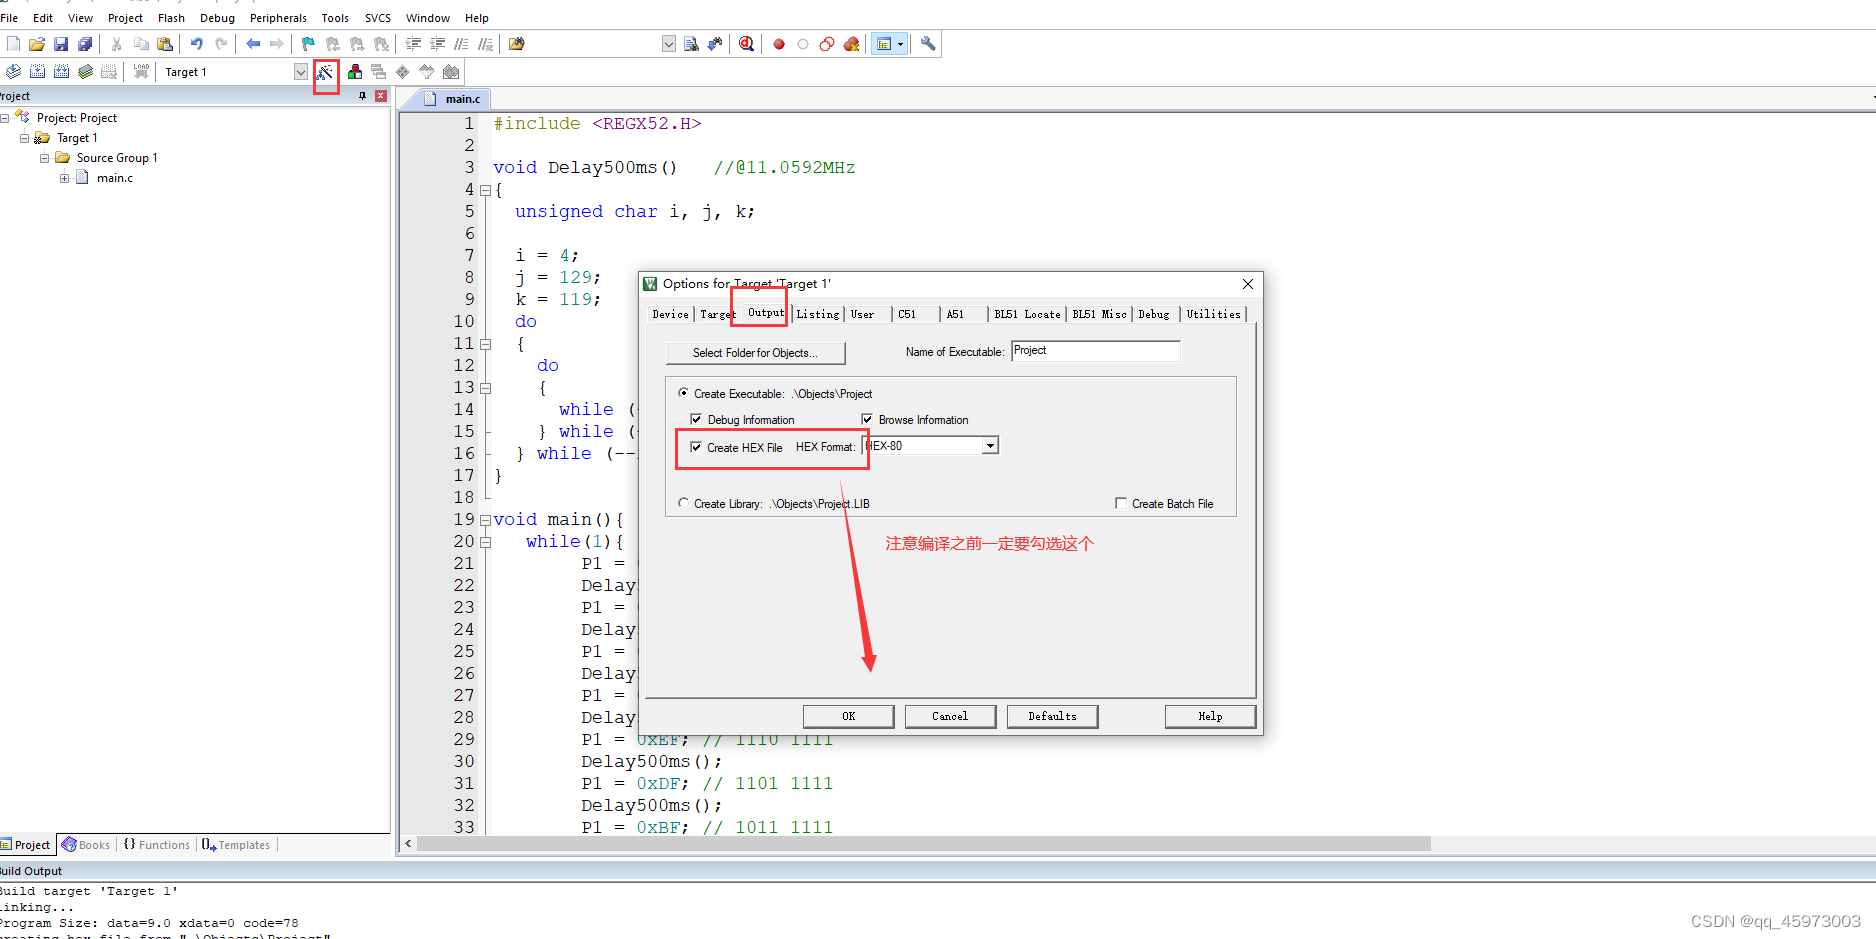Screen dimensions: 1876x939
Task: Click Cancel in Options dialog
Action: pos(950,716)
